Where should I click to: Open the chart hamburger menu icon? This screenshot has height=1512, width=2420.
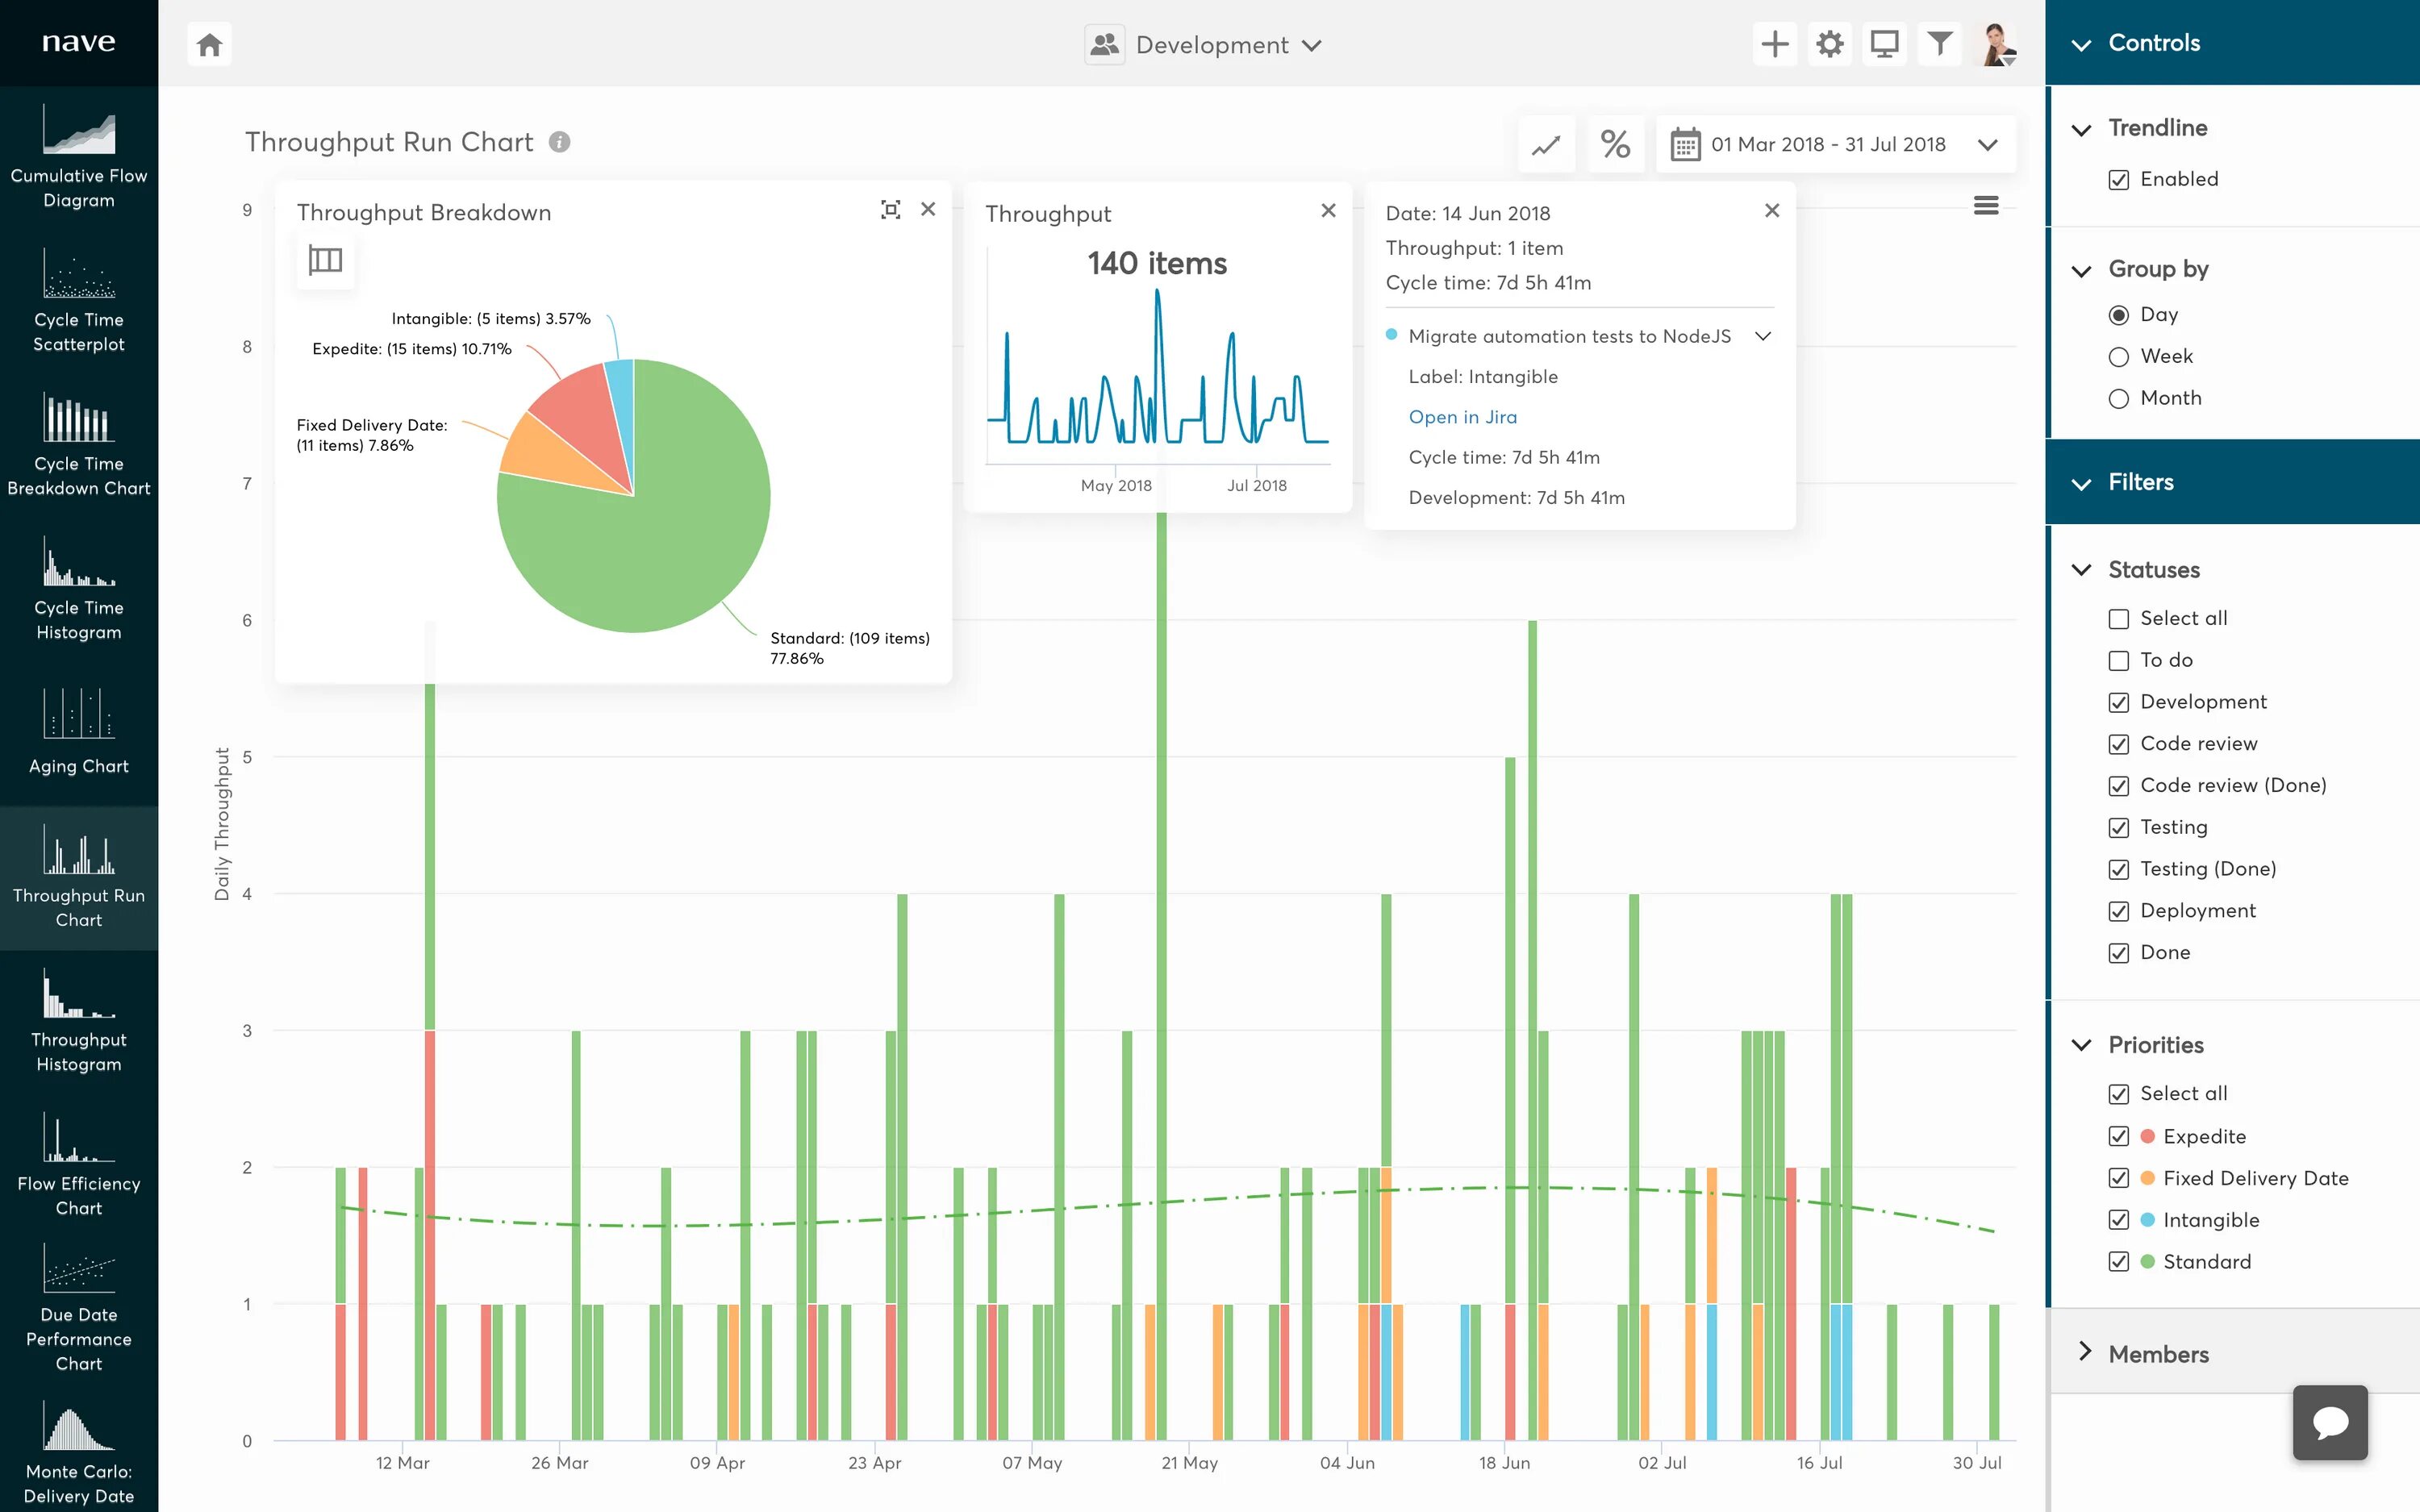pyautogui.click(x=1986, y=206)
